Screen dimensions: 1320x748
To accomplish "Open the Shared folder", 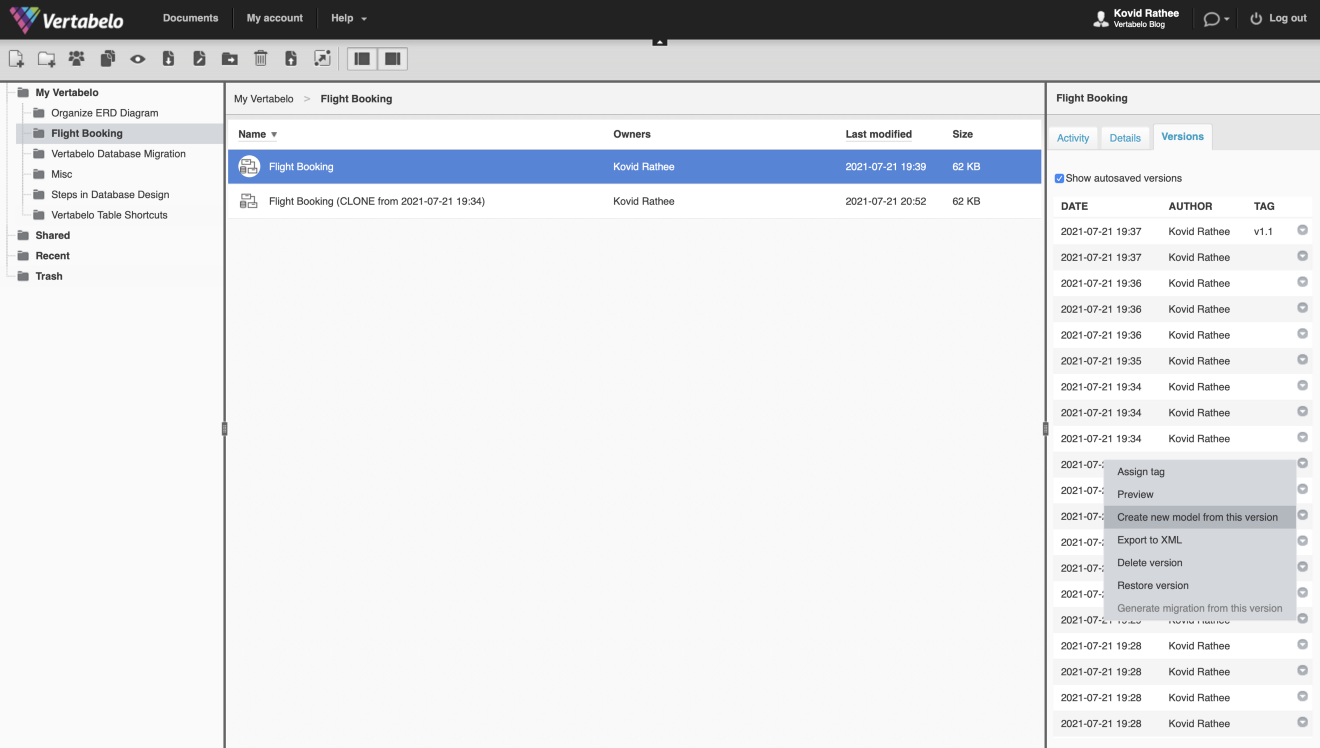I will coord(52,235).
